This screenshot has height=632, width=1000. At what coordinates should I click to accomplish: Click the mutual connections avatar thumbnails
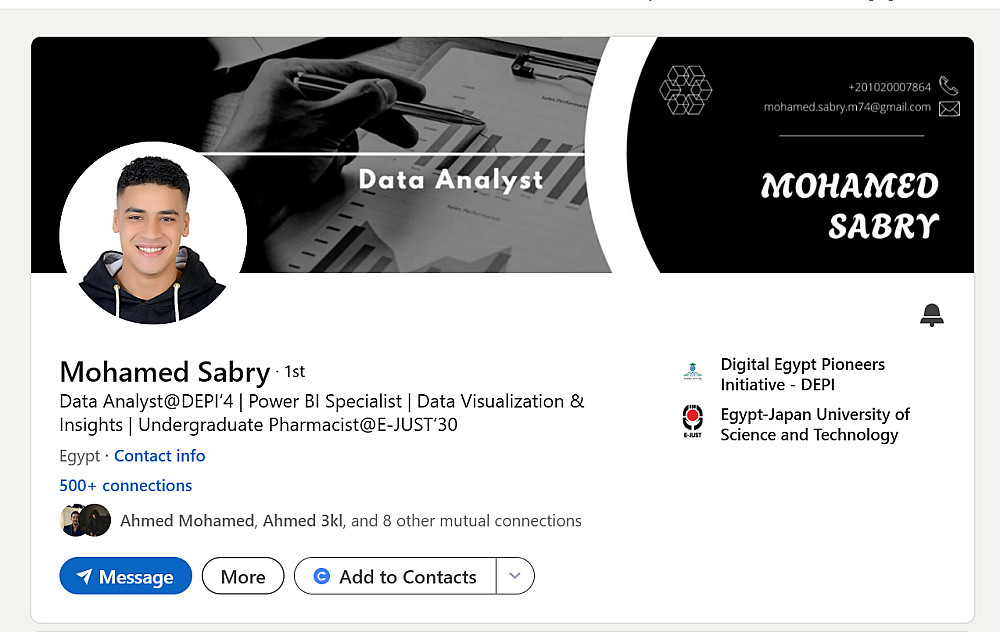pyautogui.click(x=85, y=521)
